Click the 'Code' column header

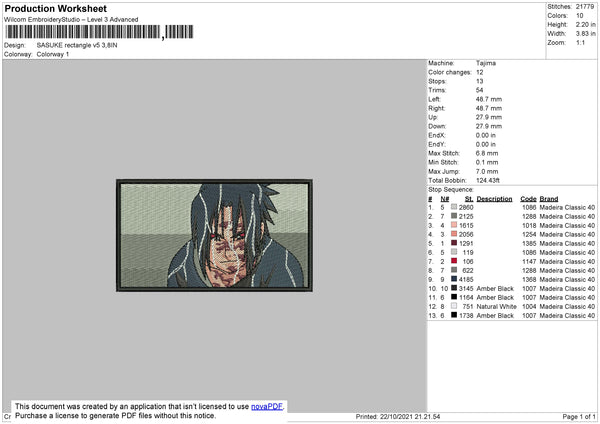coord(528,199)
